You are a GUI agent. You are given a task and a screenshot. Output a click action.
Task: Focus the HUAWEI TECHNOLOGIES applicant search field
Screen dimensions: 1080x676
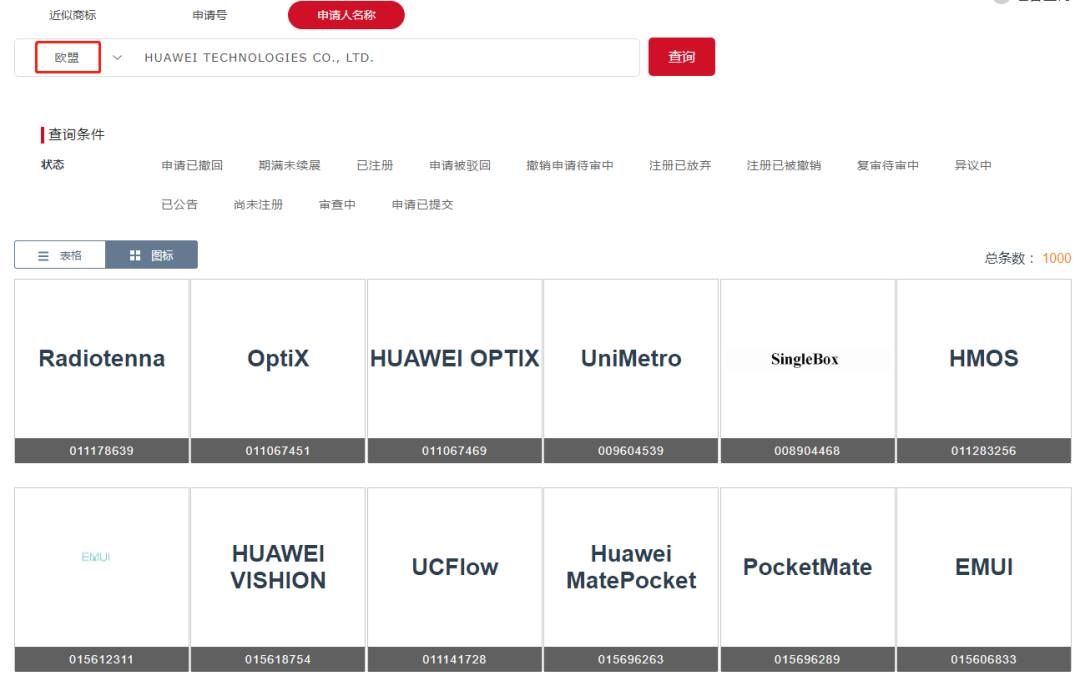coord(386,58)
